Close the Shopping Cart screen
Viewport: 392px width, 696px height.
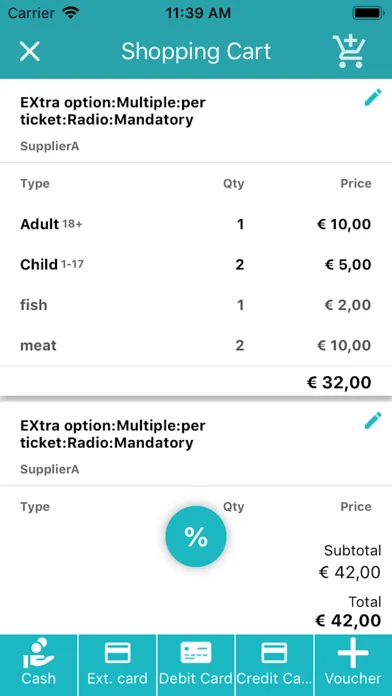pyautogui.click(x=30, y=51)
